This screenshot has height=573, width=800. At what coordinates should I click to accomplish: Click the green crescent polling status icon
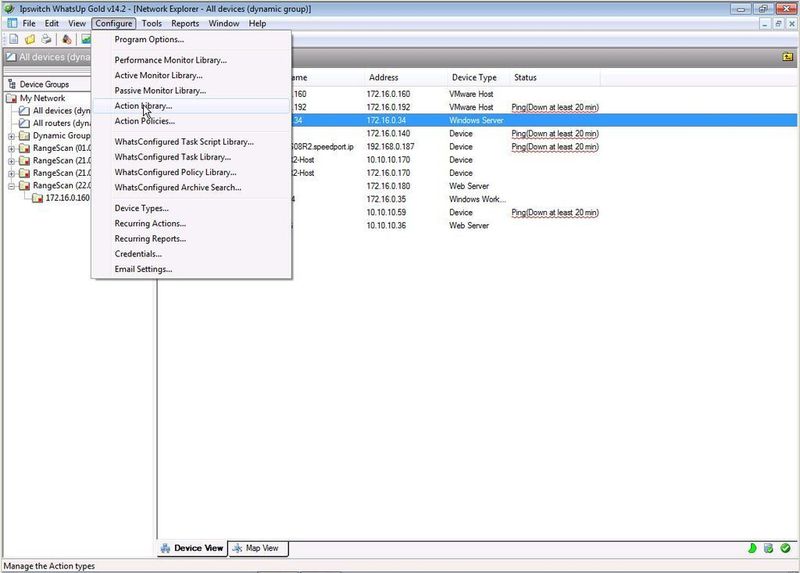pyautogui.click(x=752, y=549)
